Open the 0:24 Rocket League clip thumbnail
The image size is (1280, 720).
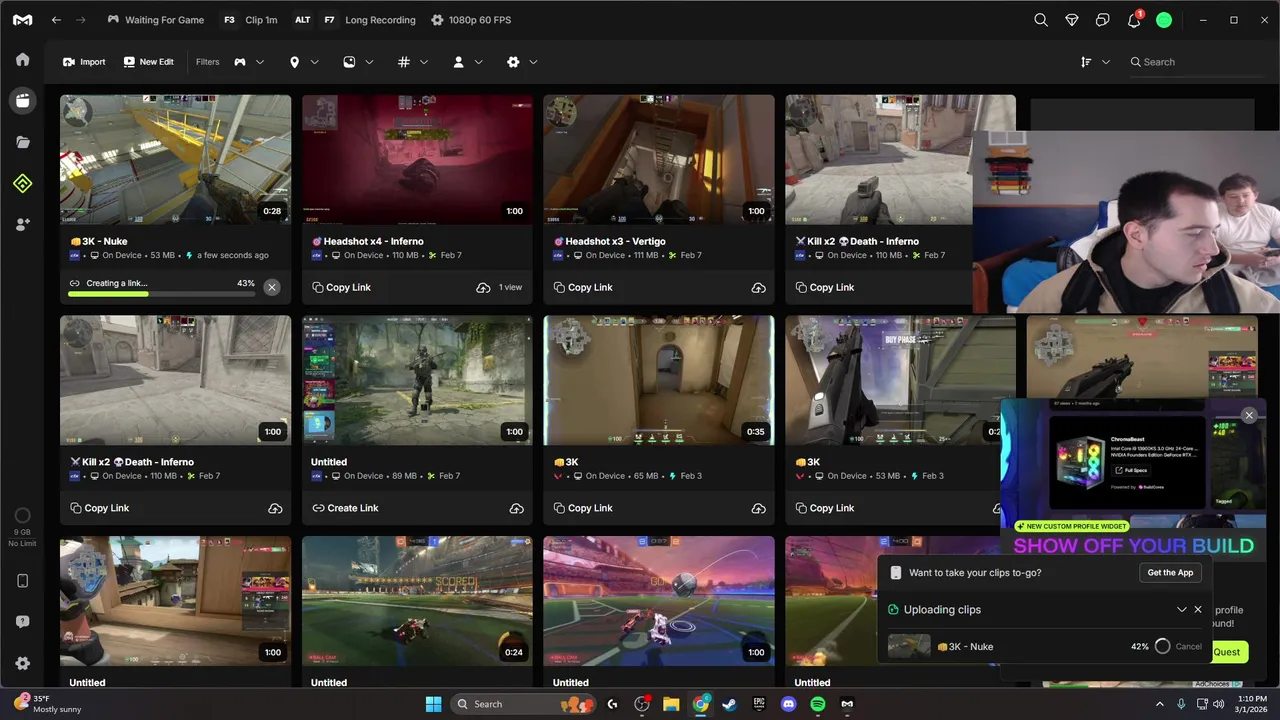pos(417,601)
